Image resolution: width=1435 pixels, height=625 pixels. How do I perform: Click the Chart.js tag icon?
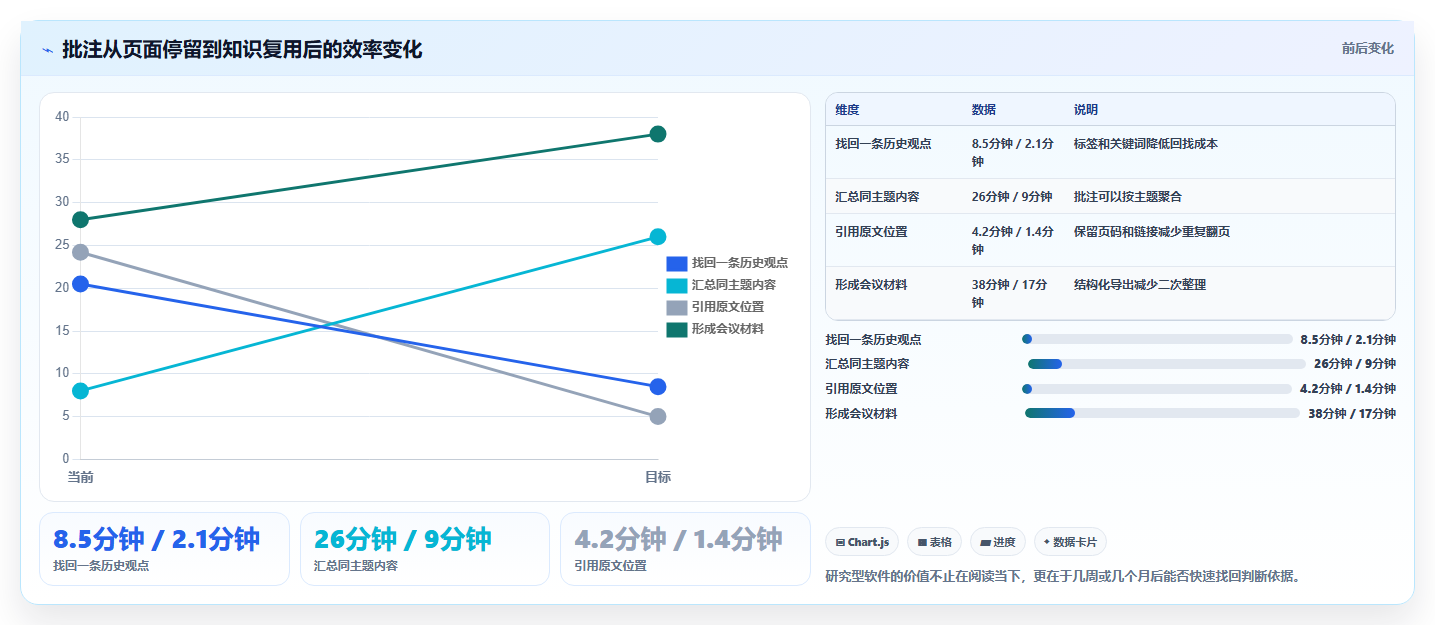click(x=840, y=542)
